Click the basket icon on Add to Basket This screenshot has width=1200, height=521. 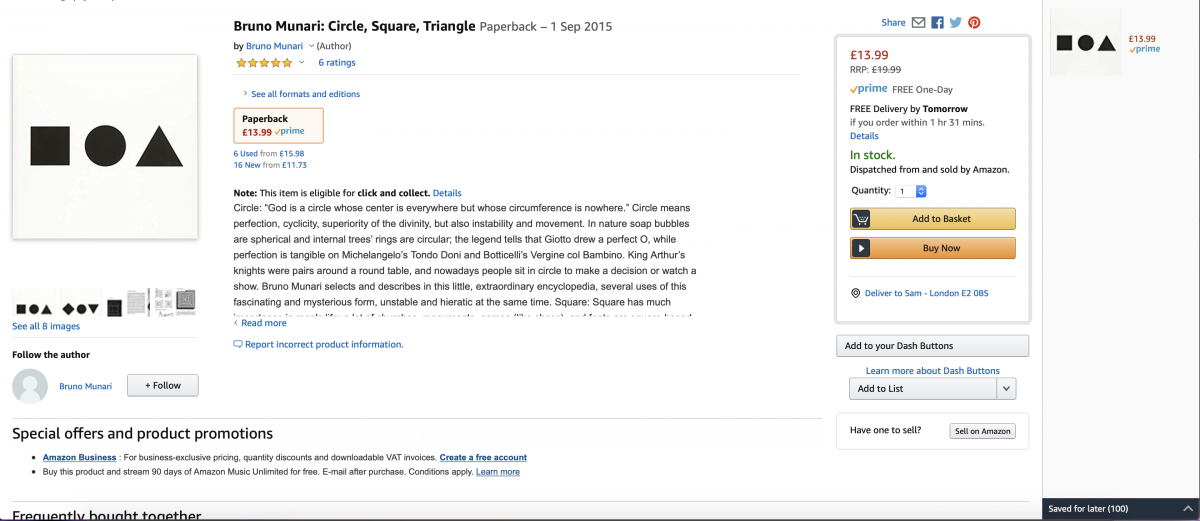click(x=861, y=219)
